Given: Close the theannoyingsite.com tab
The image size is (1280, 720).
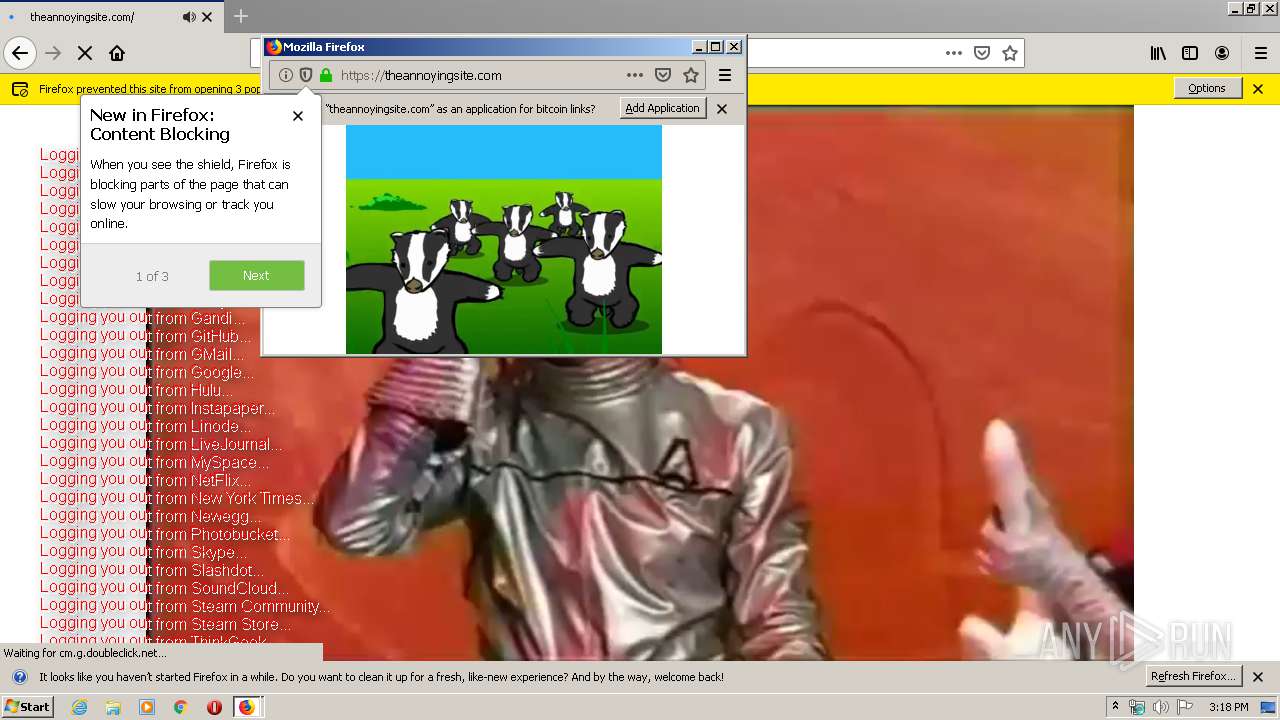Looking at the screenshot, I should click(207, 17).
